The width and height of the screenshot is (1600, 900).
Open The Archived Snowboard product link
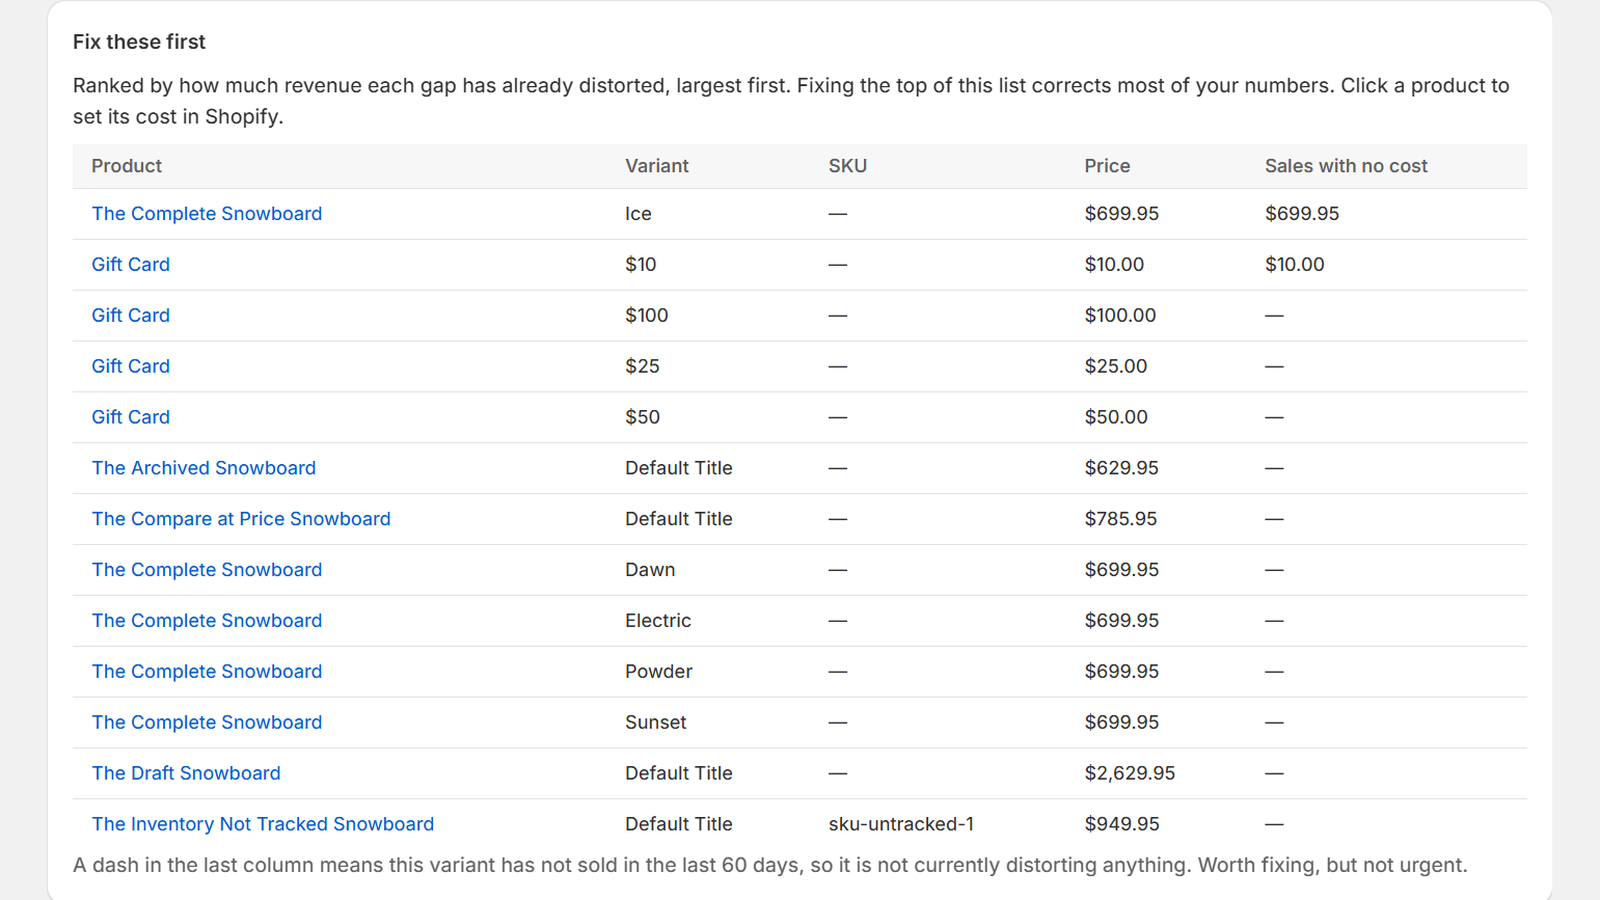pos(204,468)
